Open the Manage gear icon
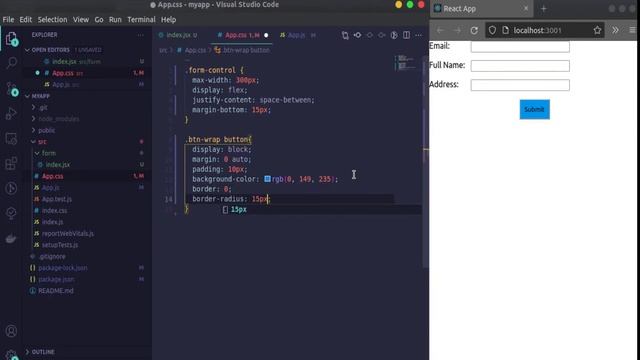640x360 pixels. pos(11,354)
